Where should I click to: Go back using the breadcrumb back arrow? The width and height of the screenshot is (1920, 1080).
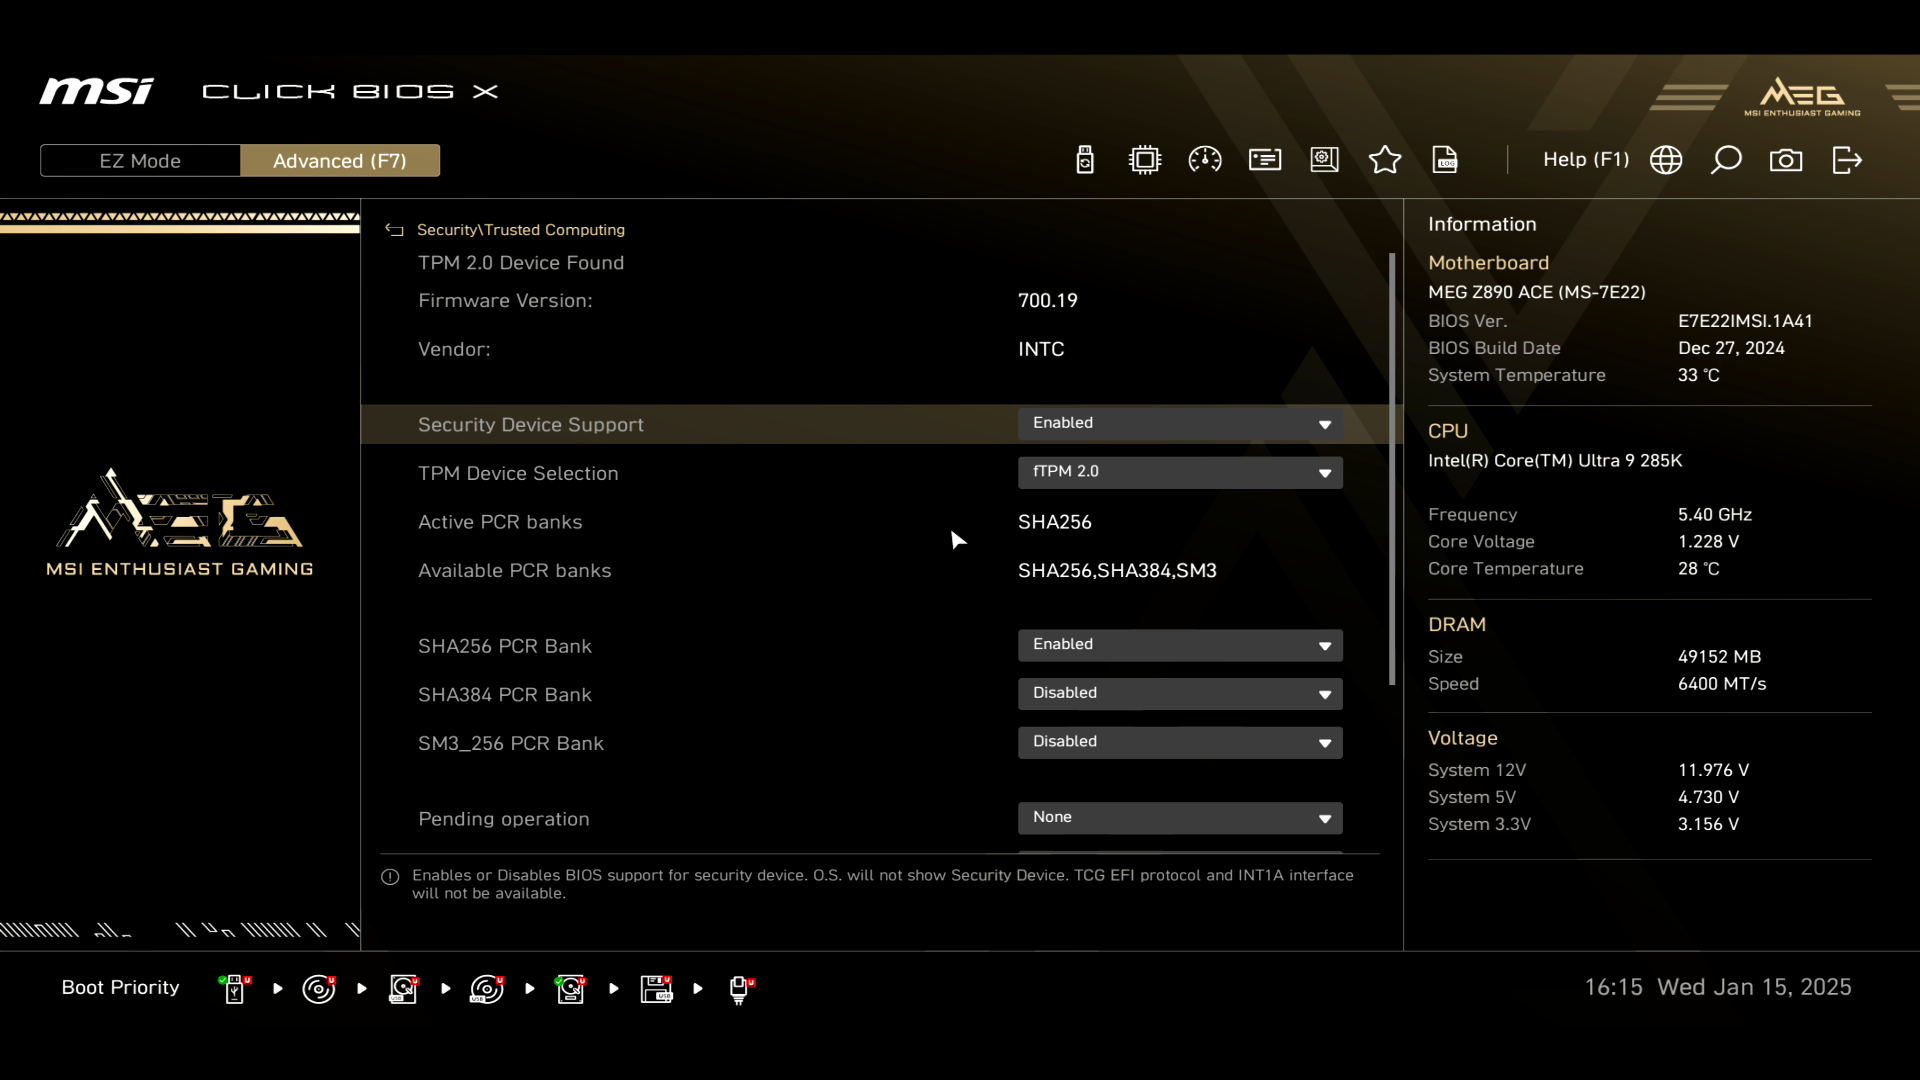coord(394,230)
